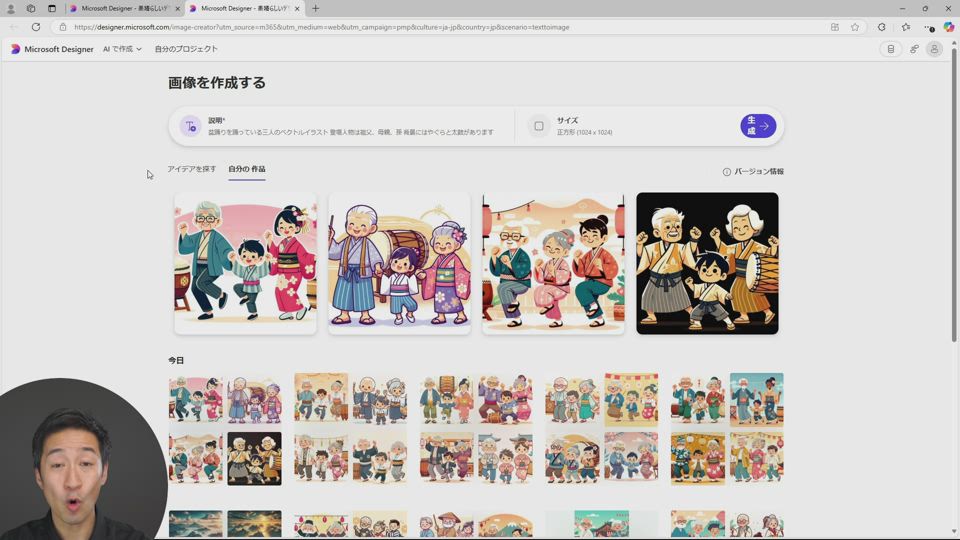Click the page vertical scrollbar
The width and height of the screenshot is (960, 540).
click(954, 200)
